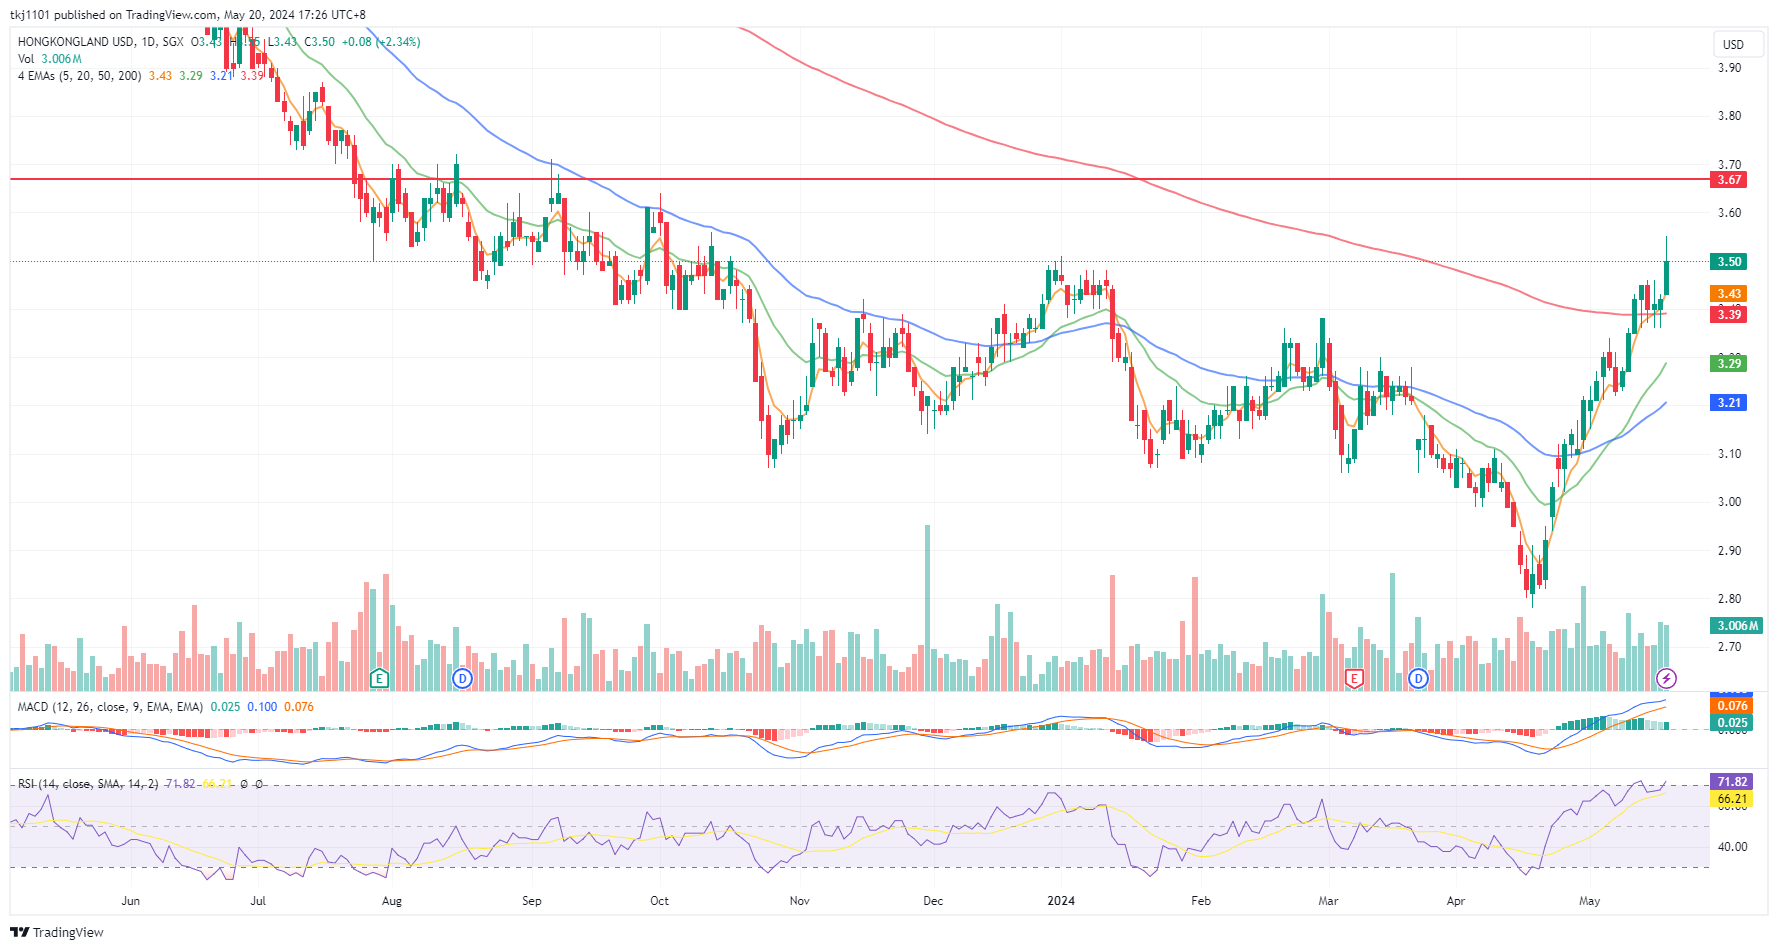Click the Vol indicator legend
1778x950 pixels.
(50, 59)
